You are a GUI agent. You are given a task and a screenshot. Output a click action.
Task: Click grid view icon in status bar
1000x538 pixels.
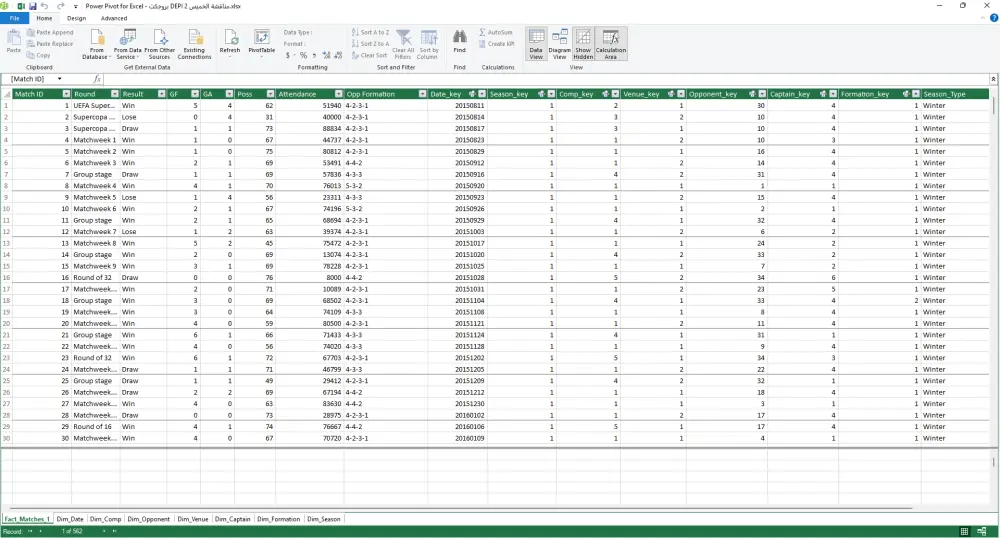coord(964,532)
